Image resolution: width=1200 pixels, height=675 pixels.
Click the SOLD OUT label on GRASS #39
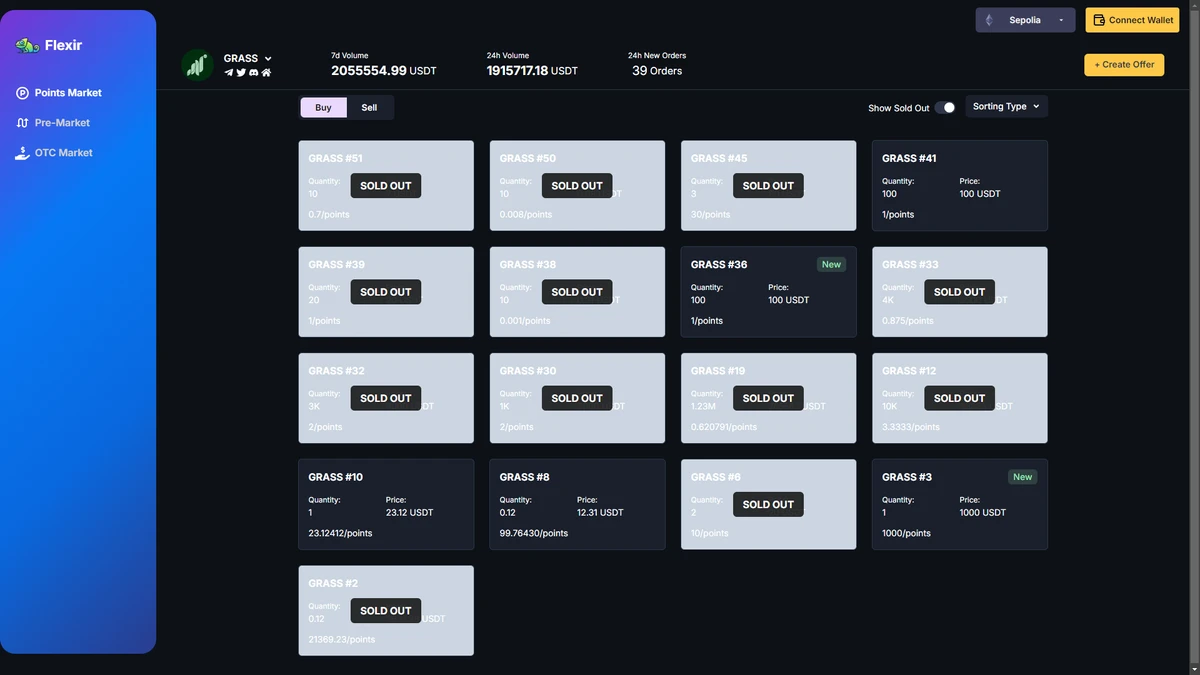386,292
